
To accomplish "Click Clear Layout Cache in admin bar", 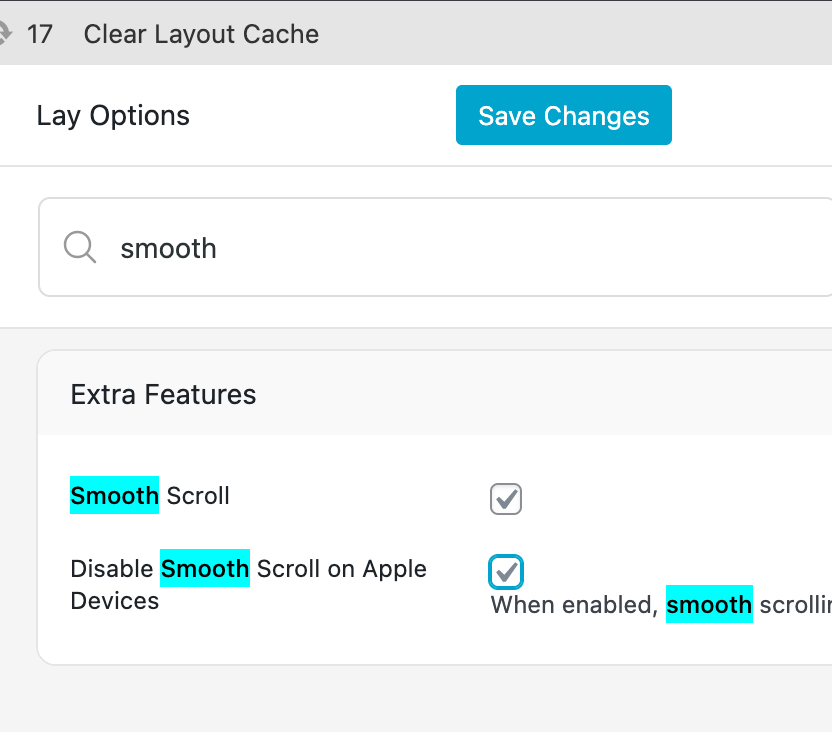I will pyautogui.click(x=201, y=34).
